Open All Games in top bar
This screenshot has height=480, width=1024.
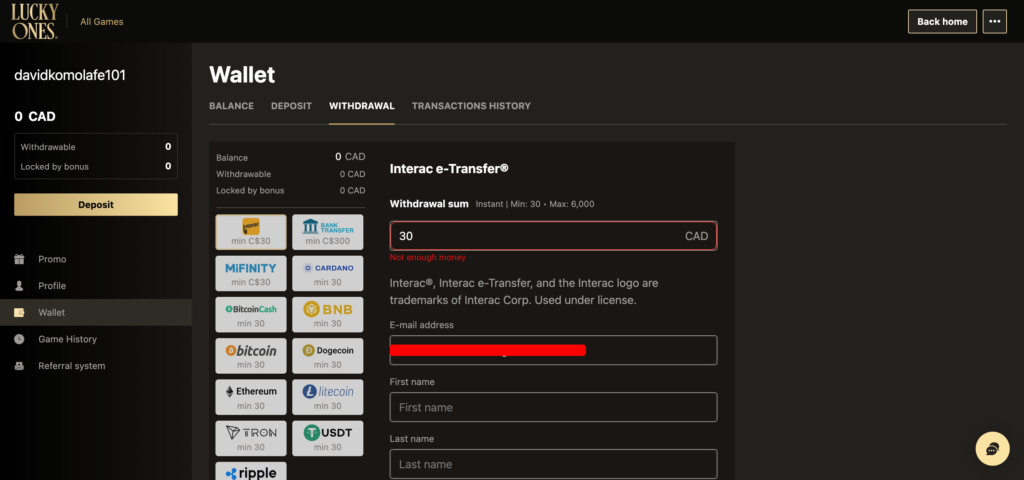tap(102, 22)
